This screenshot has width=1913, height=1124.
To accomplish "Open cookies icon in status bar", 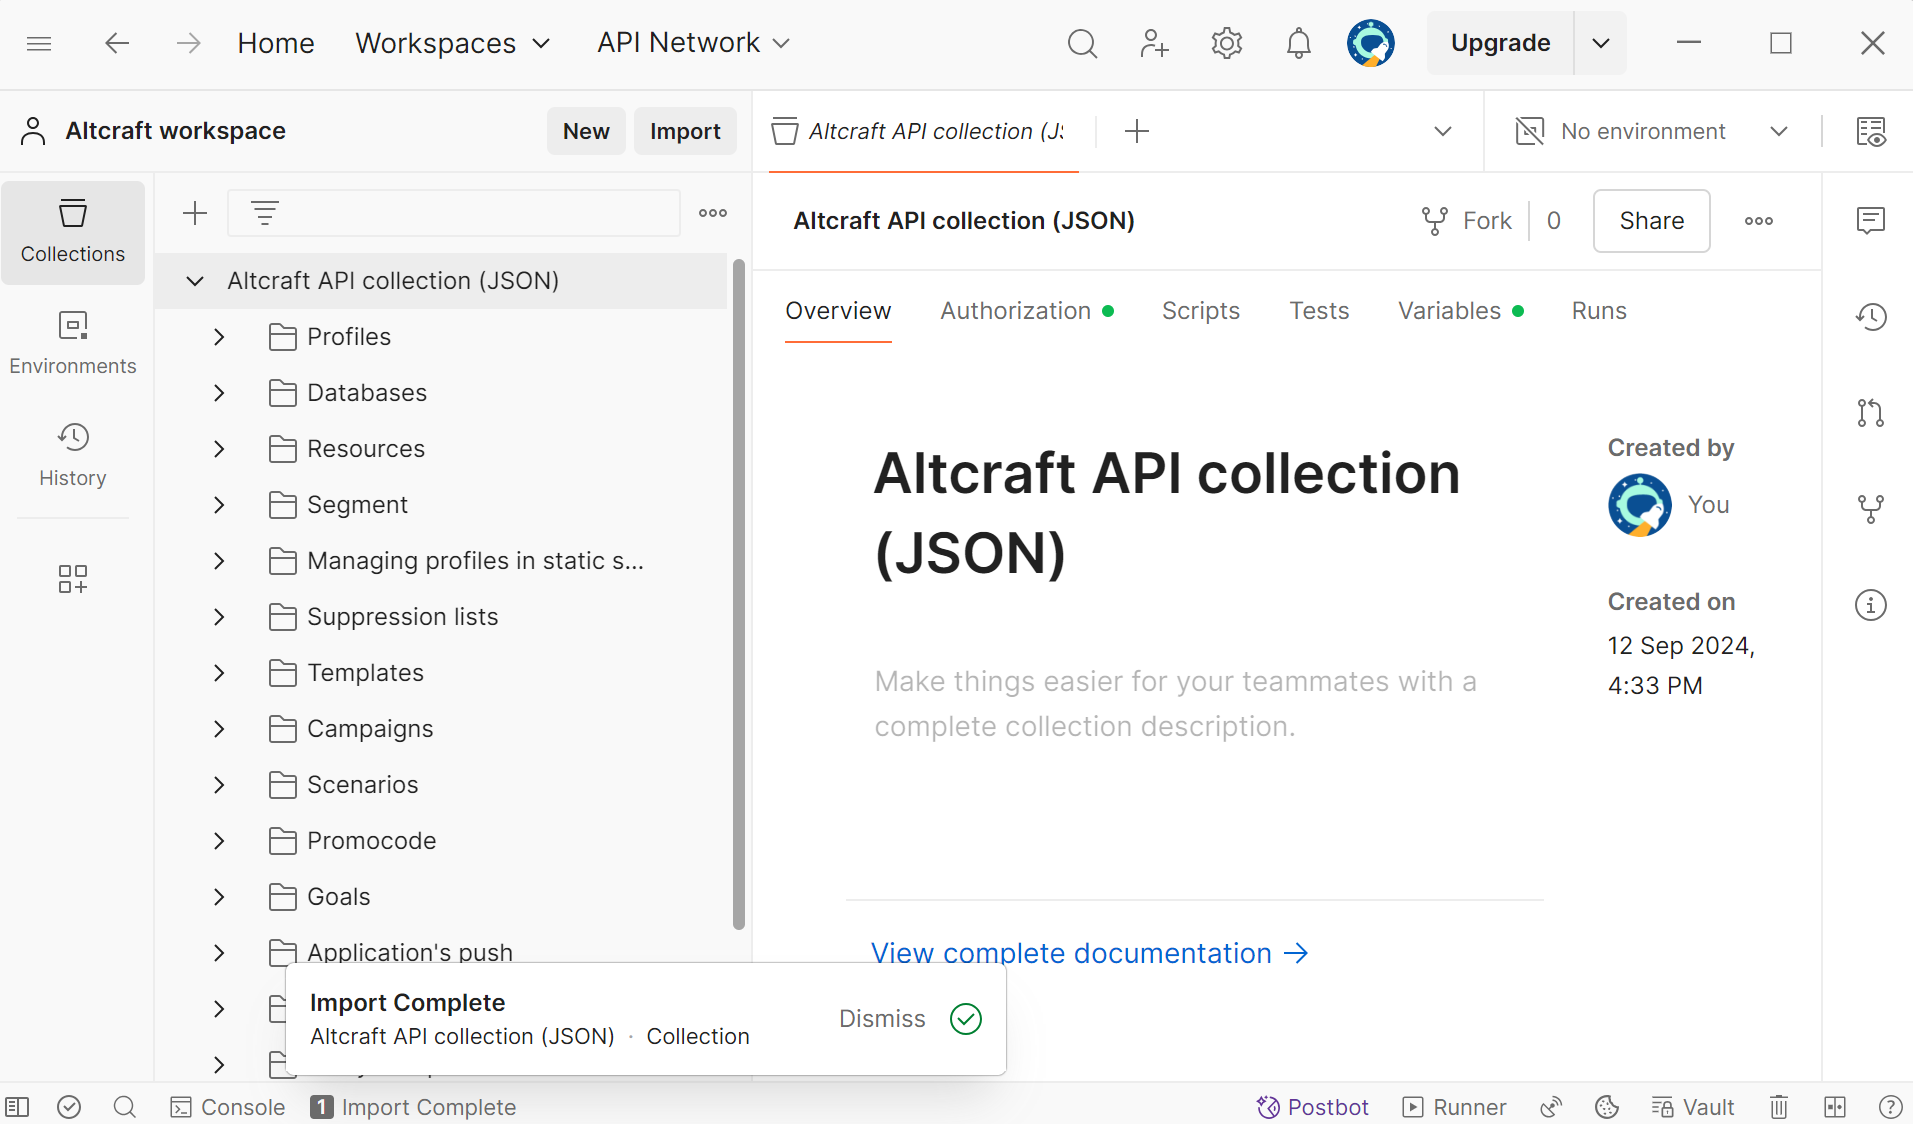I will [1607, 1107].
